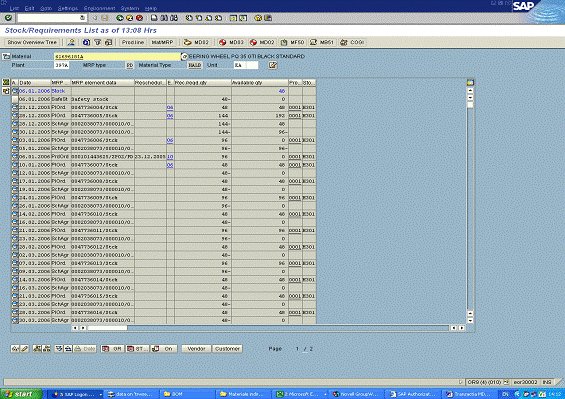565x399 pixels.
Task: Click the Show Overview Tree button
Action: [32, 43]
